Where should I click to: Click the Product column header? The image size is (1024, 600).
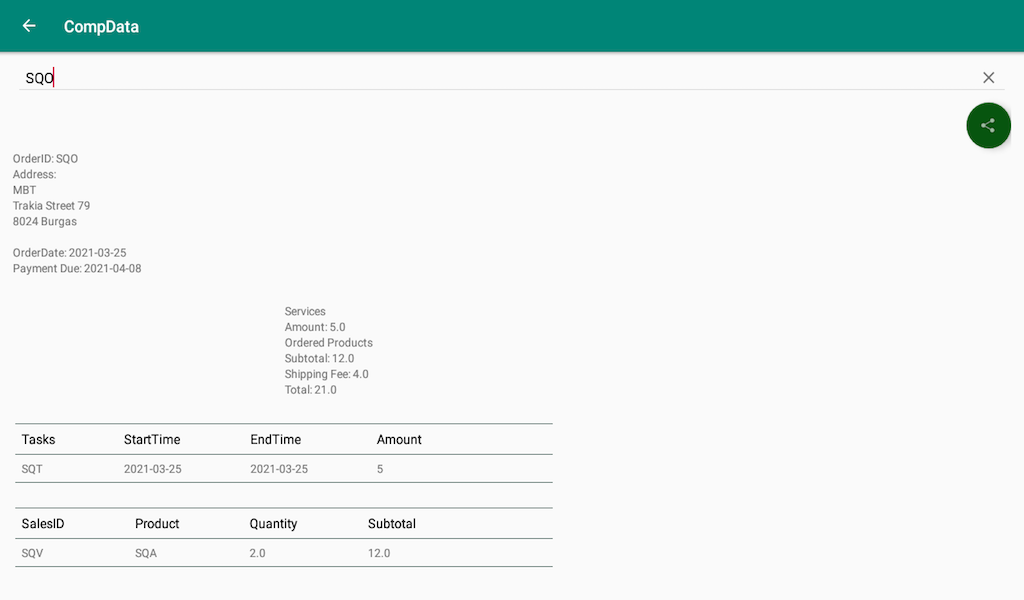(x=157, y=524)
